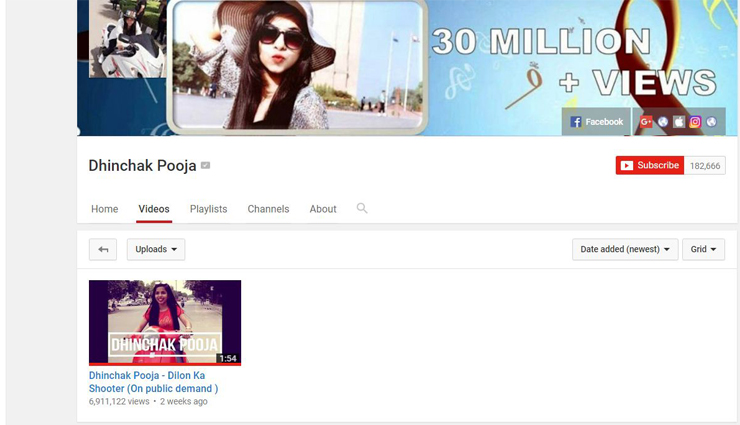
Task: Open the Apple icon link on banner
Action: (679, 122)
